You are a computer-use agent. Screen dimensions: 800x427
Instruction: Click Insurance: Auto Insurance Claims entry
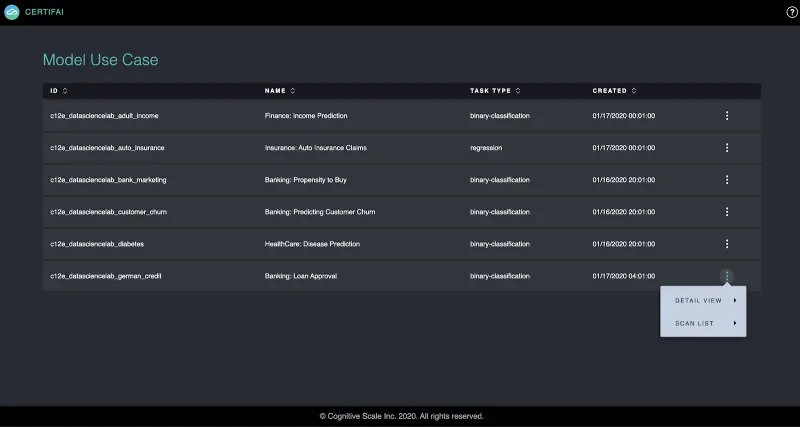coord(315,148)
